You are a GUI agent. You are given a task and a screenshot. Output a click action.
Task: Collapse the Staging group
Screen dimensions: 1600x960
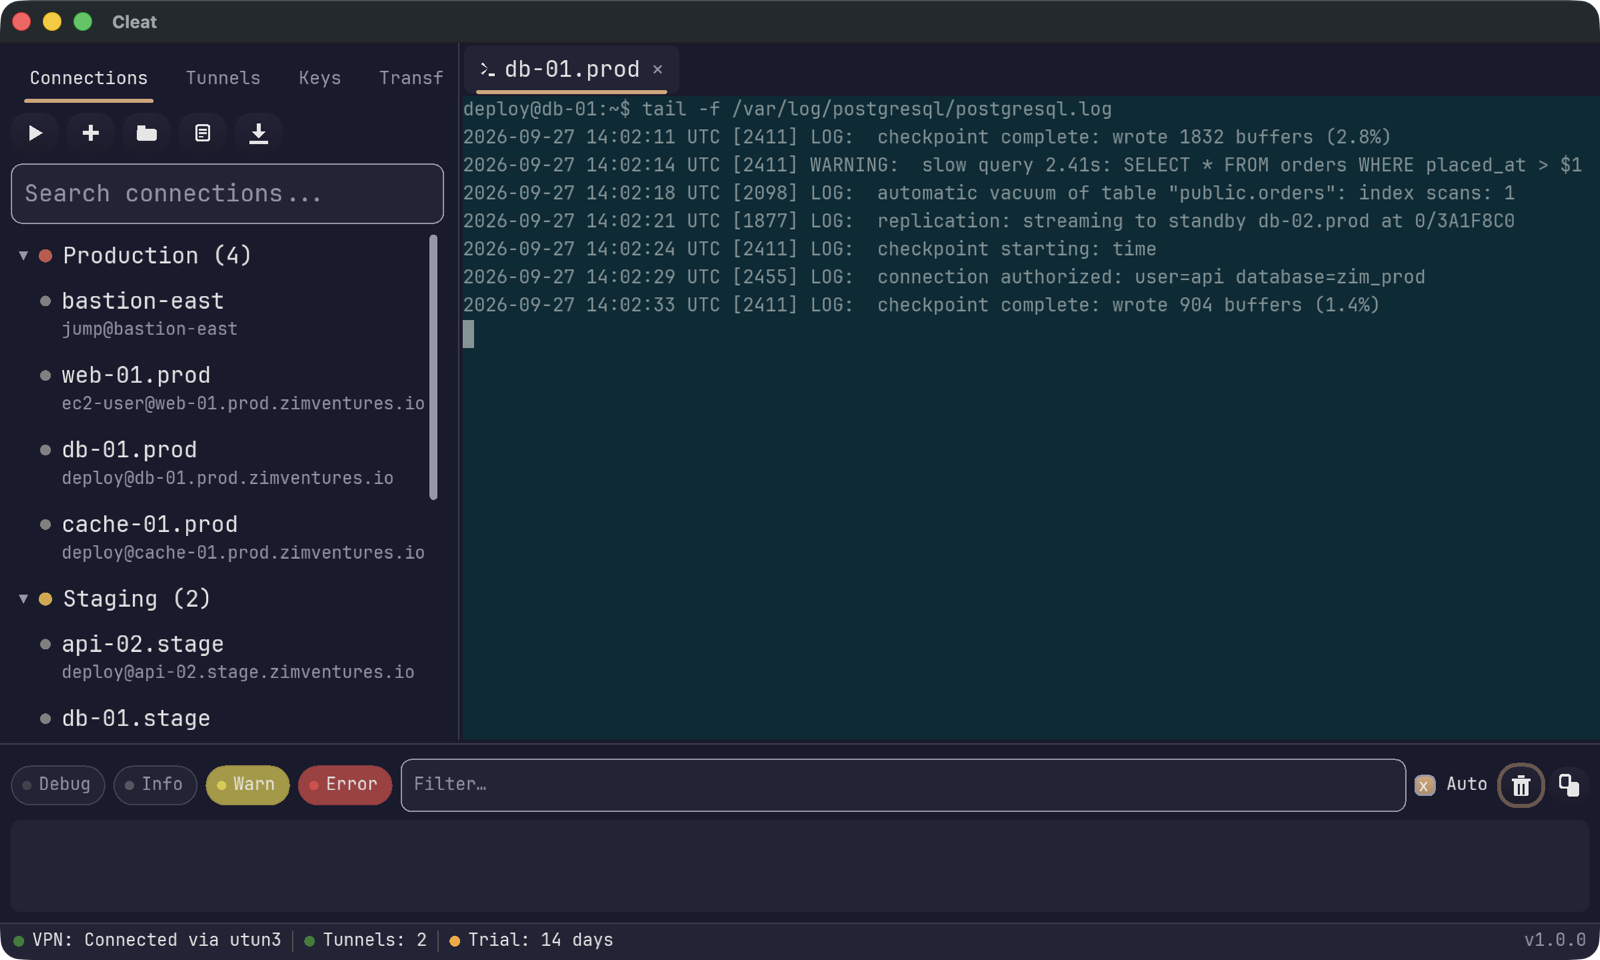(23, 599)
